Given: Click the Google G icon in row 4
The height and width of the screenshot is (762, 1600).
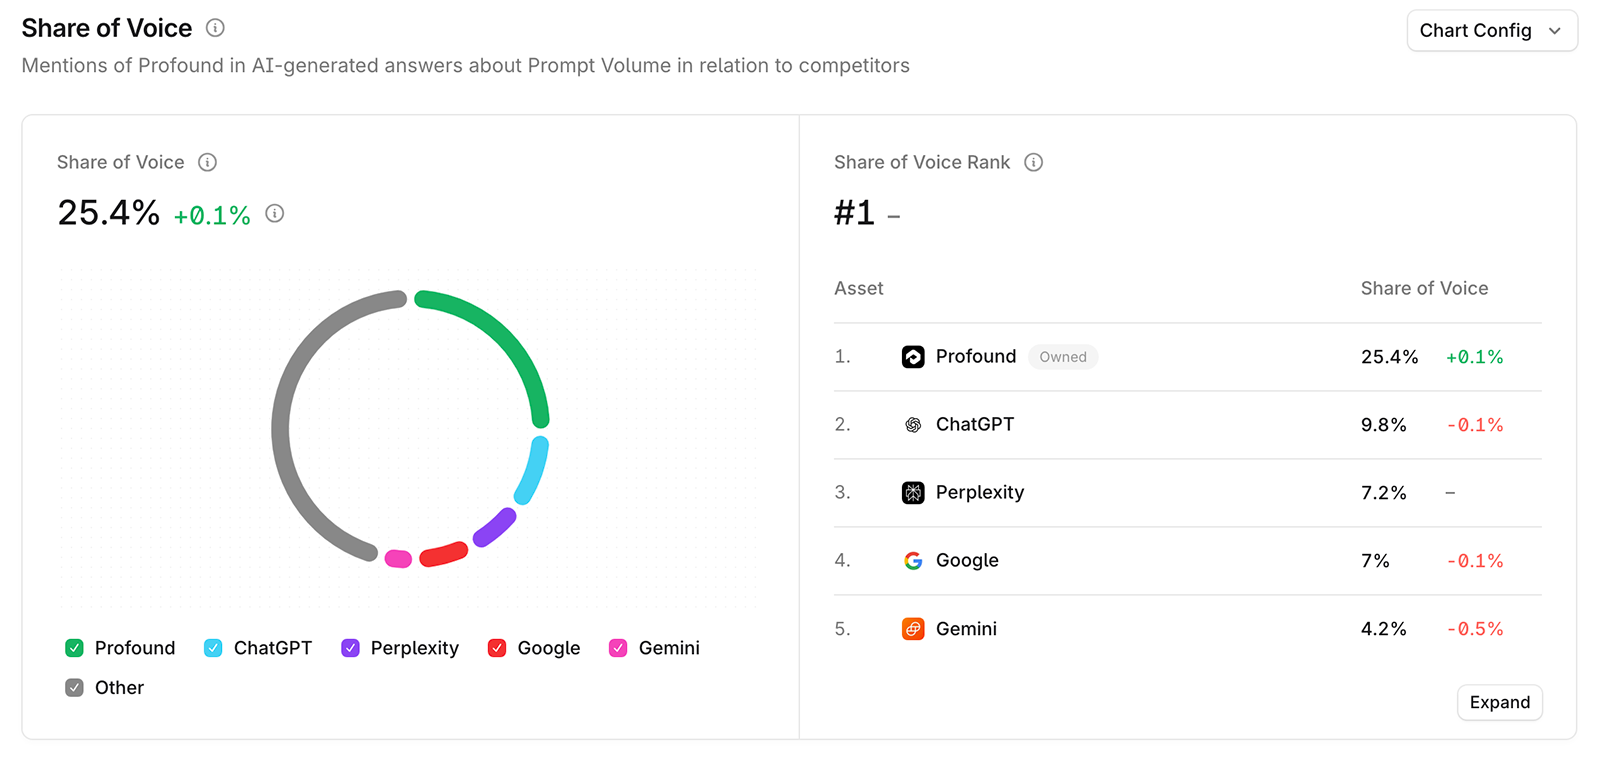Looking at the screenshot, I should click(913, 560).
